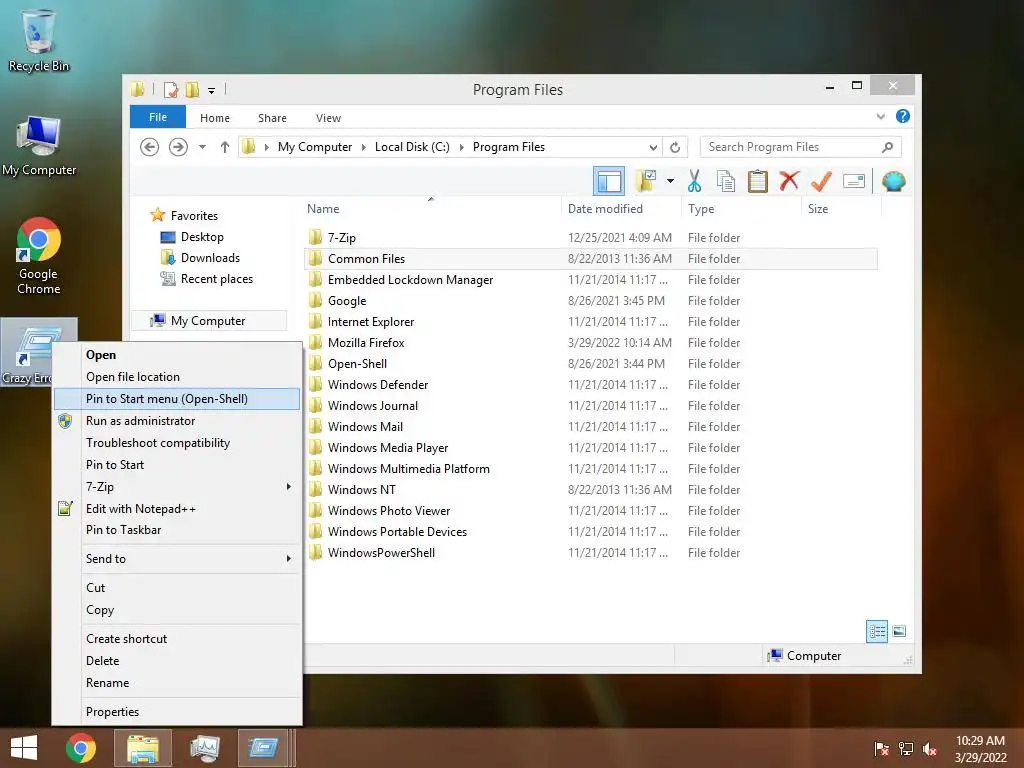Choose Open in the context menu
This screenshot has width=1024, height=768.
click(177, 355)
